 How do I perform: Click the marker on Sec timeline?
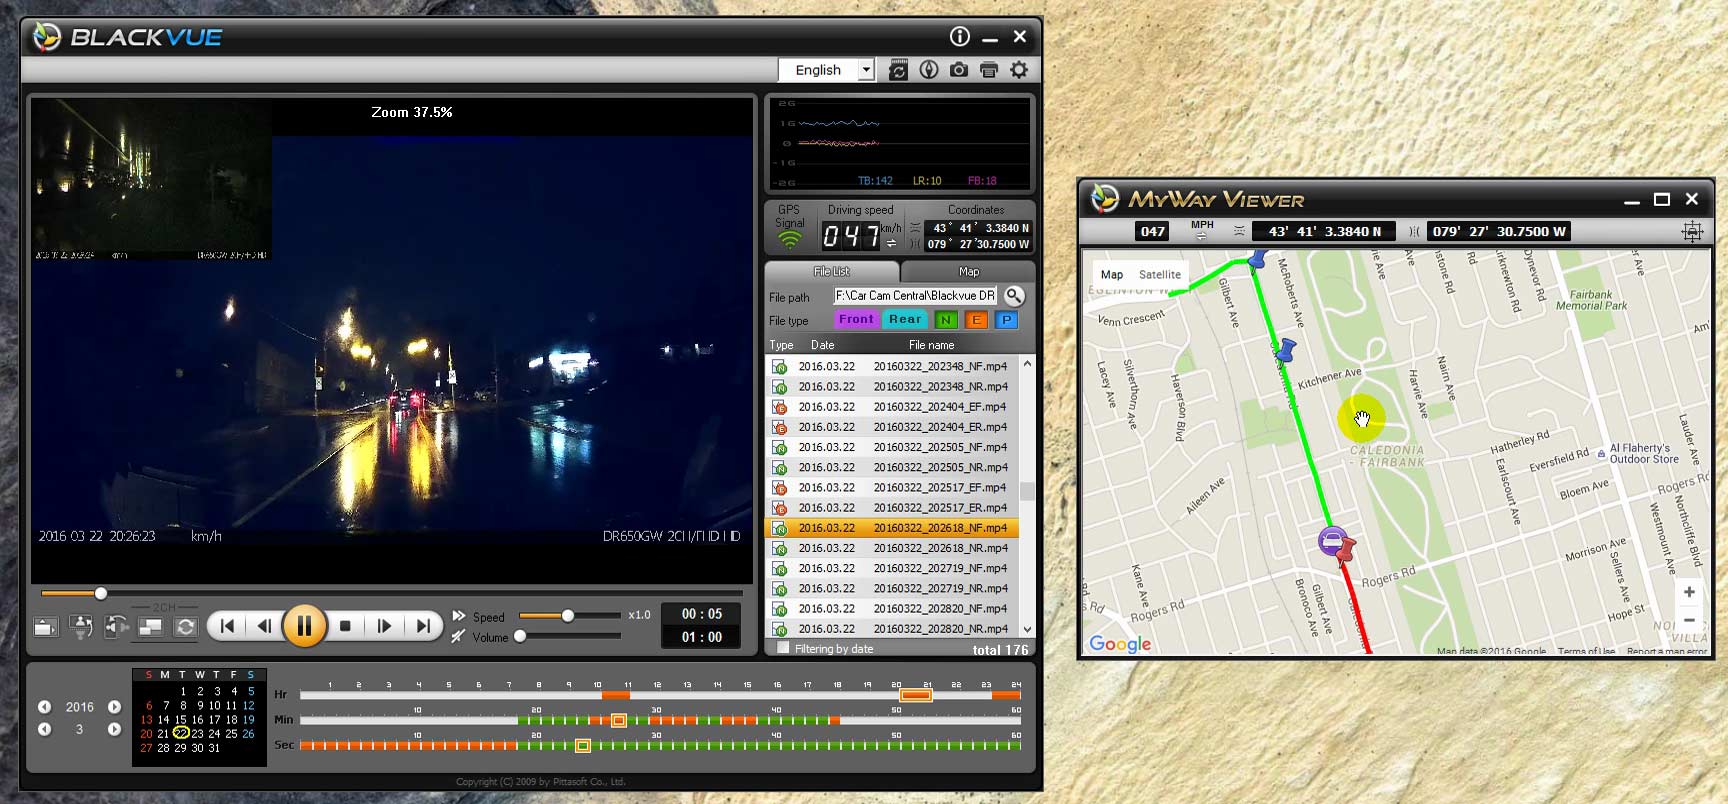[582, 745]
